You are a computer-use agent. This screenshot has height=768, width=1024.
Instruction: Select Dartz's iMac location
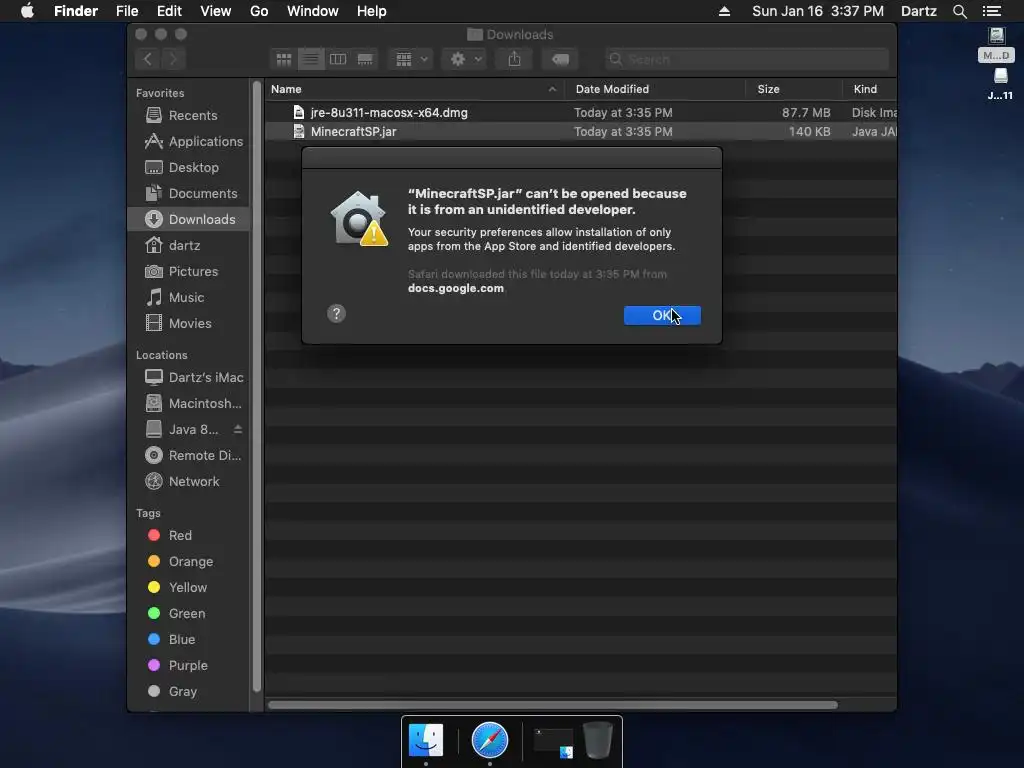(x=189, y=377)
